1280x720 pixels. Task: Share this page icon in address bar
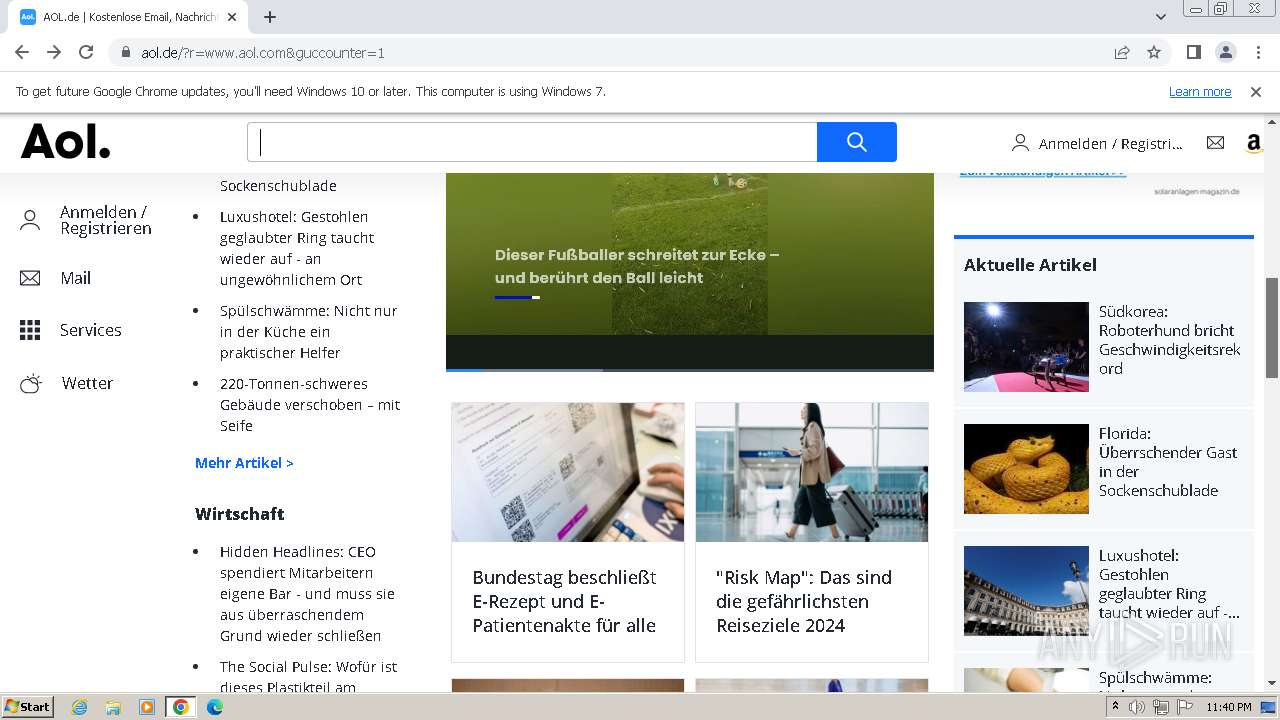point(1122,52)
